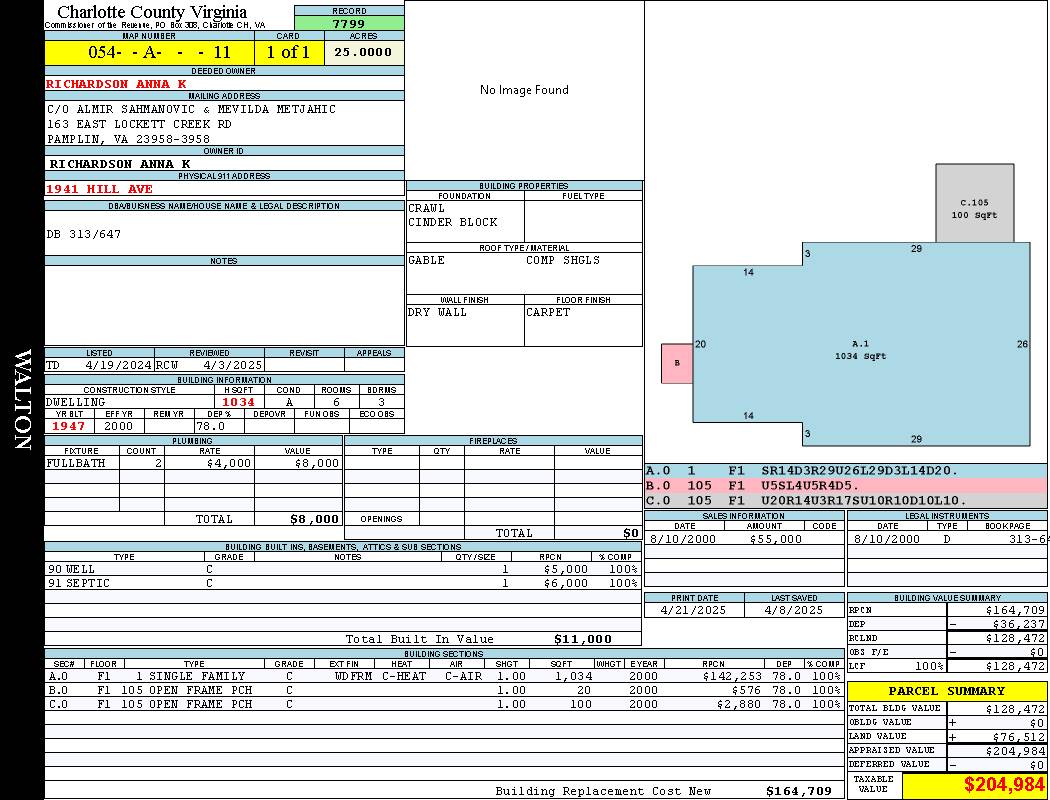This screenshot has height=800, width=1050.
Task: Click the yellow PARCEL SUMMARY header
Action: (x=946, y=691)
